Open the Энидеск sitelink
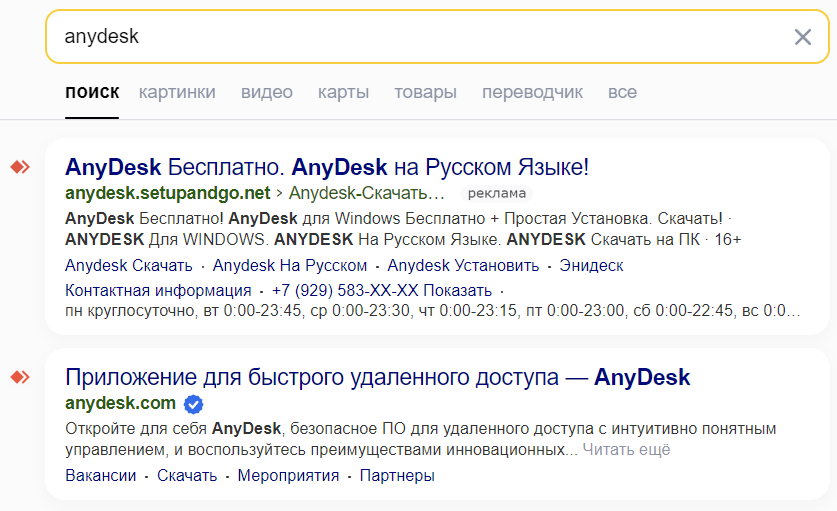 click(x=591, y=265)
